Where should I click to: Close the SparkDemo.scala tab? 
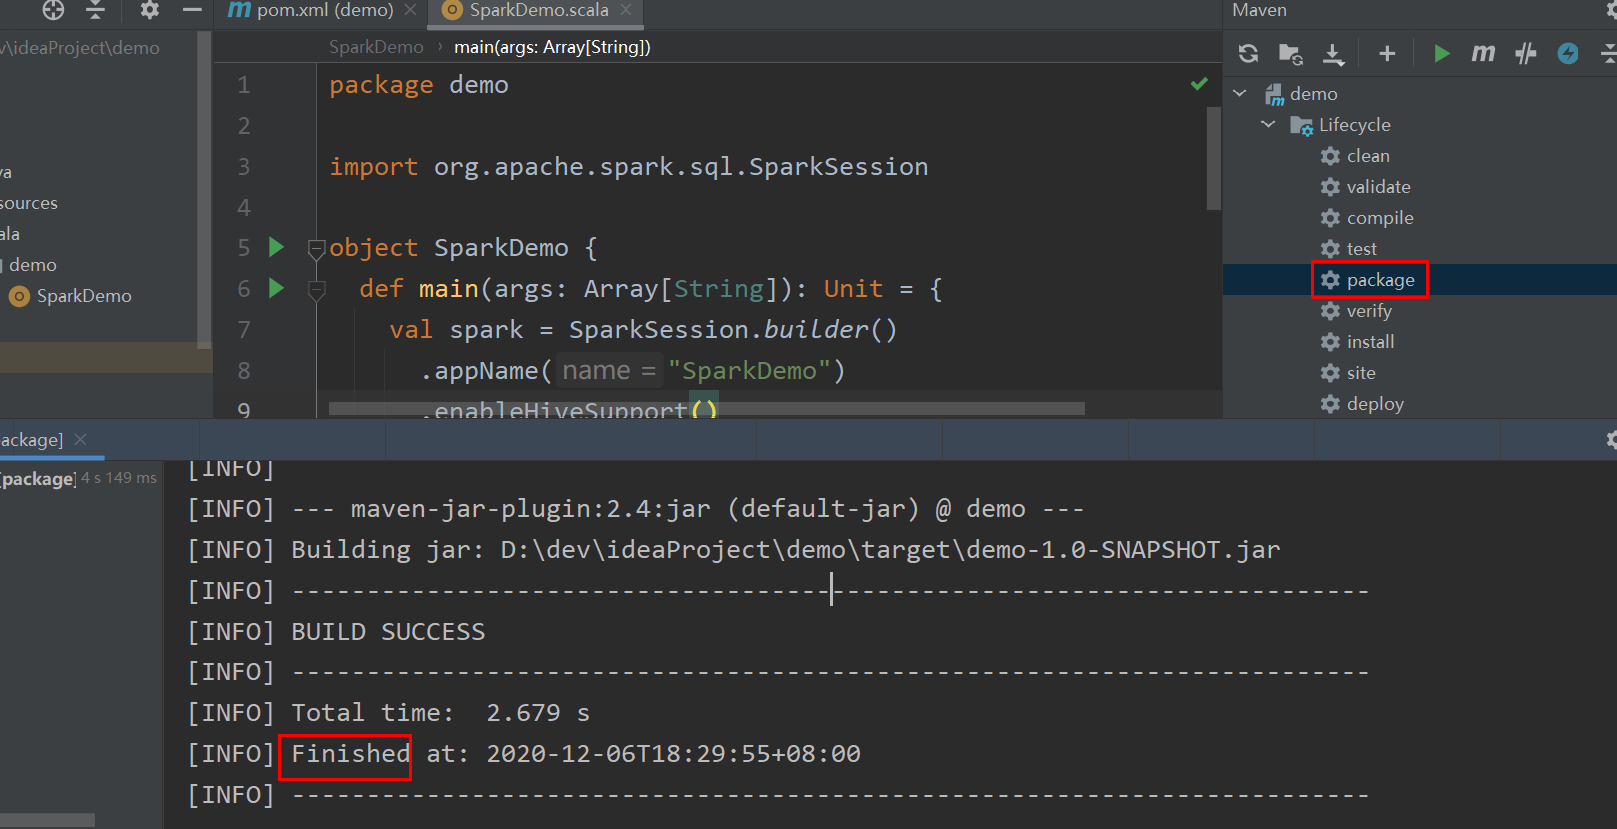click(x=626, y=10)
